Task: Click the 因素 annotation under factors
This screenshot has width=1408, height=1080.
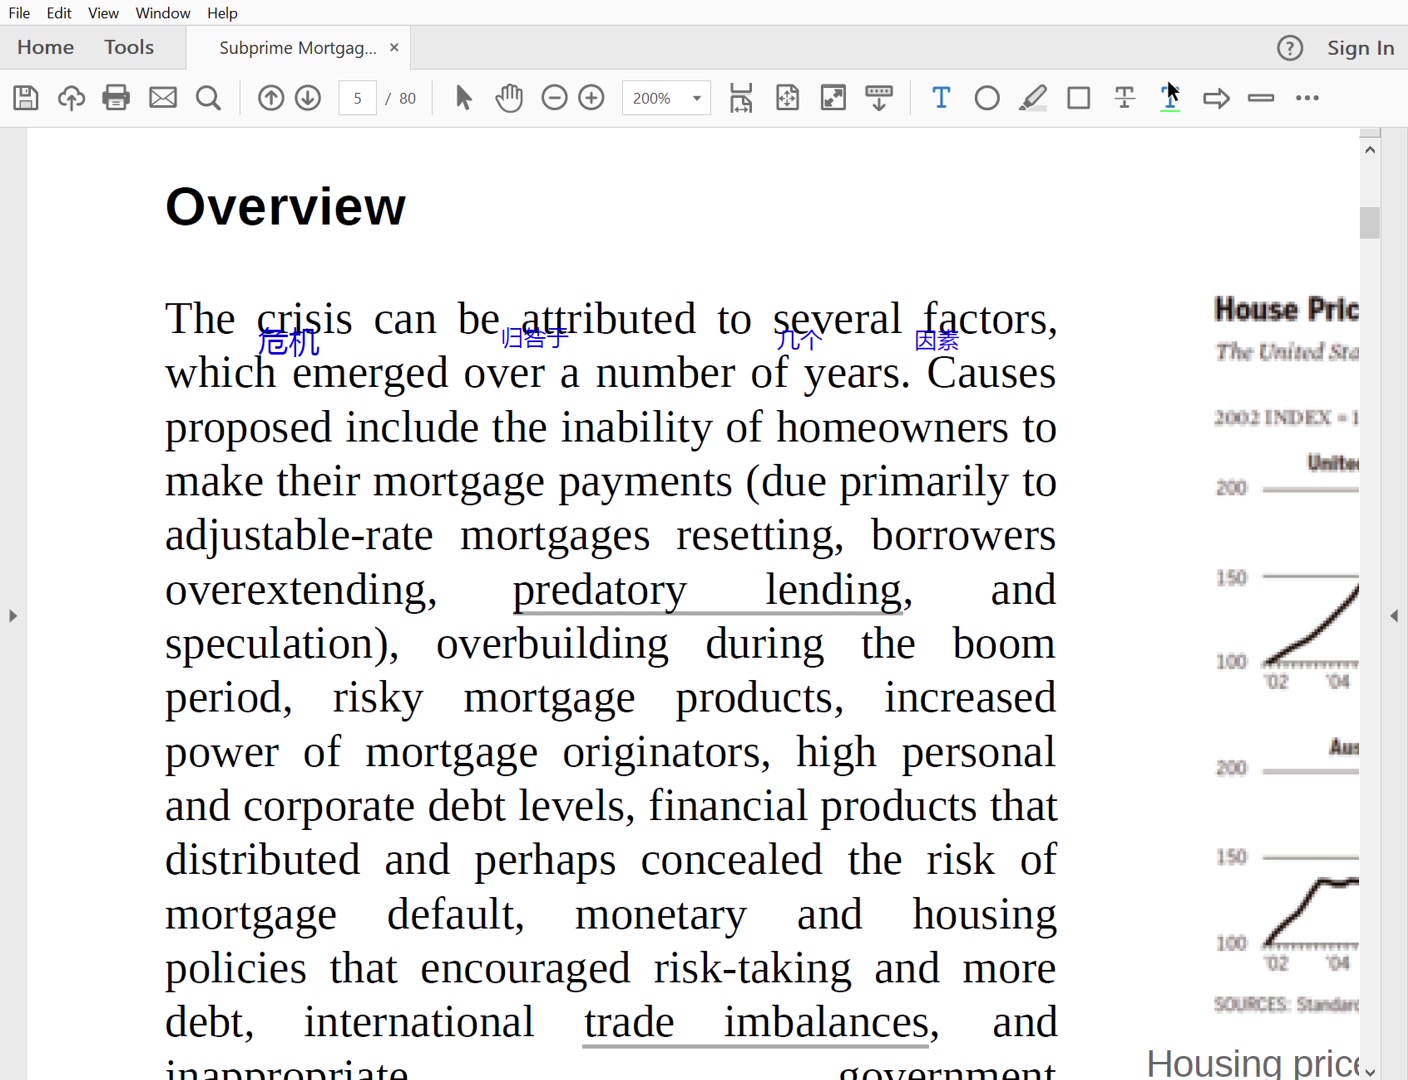Action: click(937, 341)
